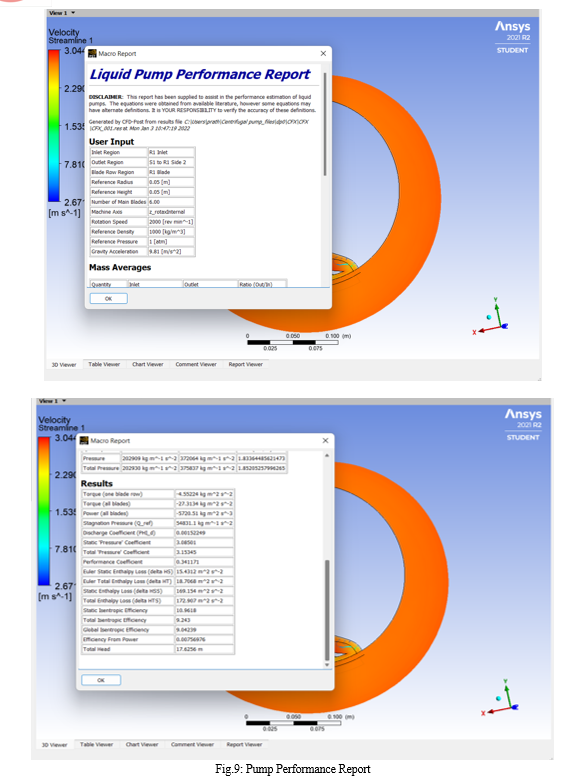
Task: Click the Total Head value '17.6256 m'
Action: click(204, 649)
